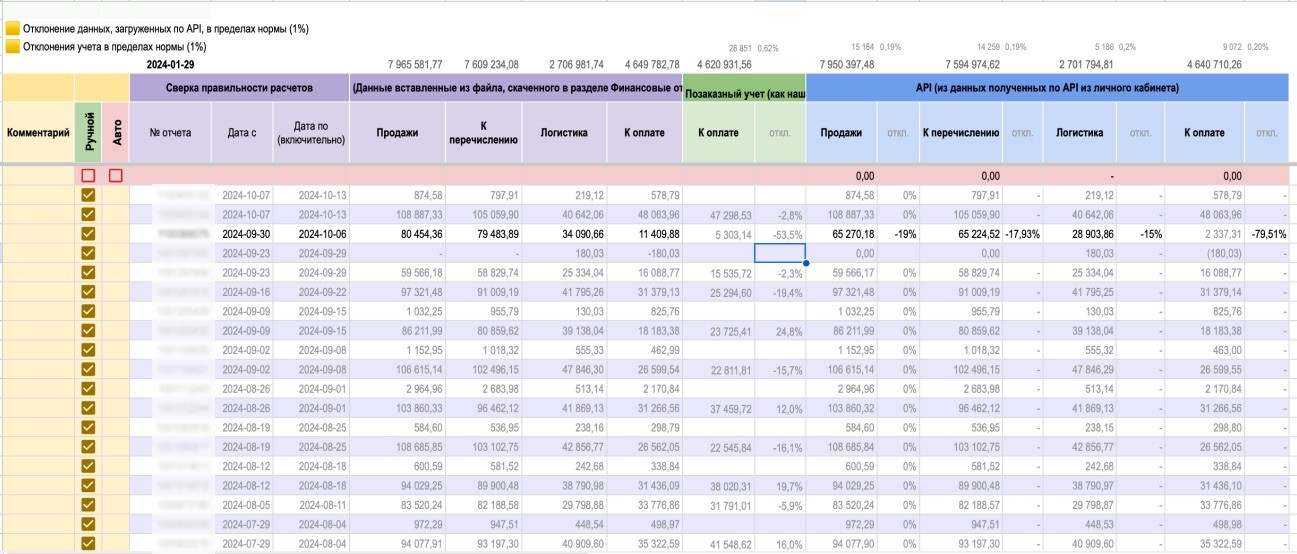Tick the empty checkbox under Ручной column
The image size is (1297, 554).
(x=88, y=176)
